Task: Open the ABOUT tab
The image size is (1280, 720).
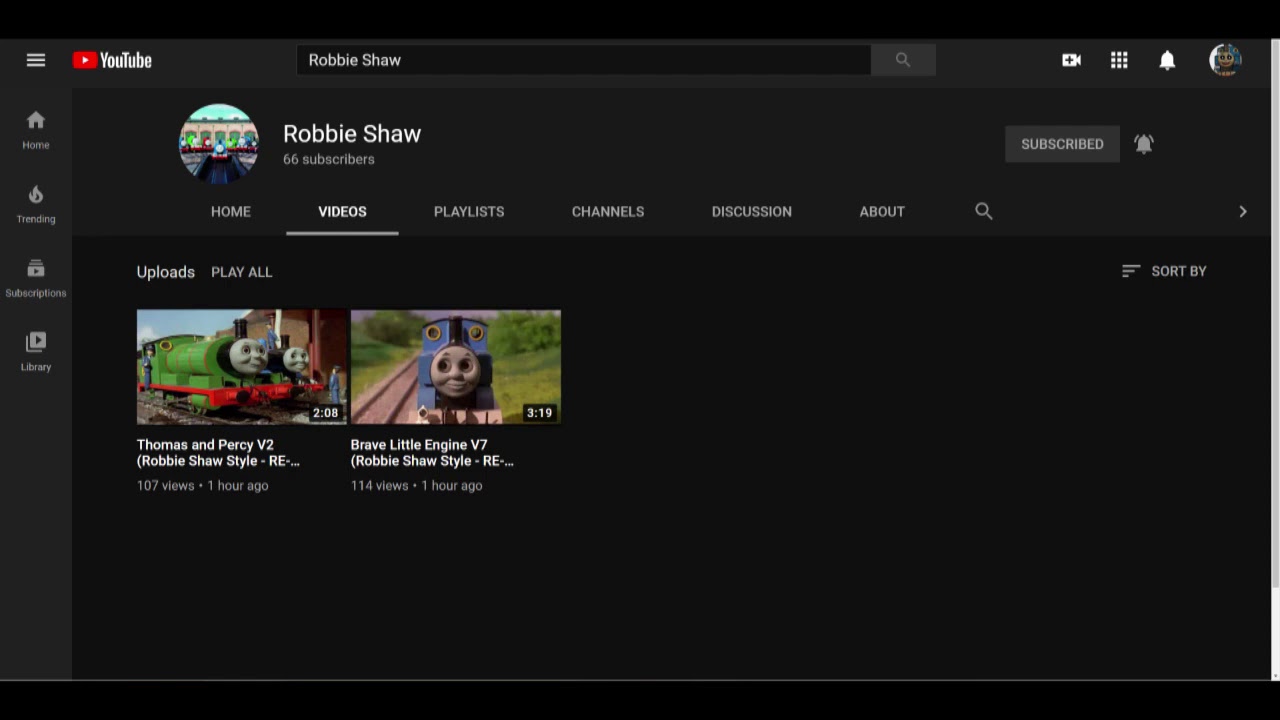Action: point(882,211)
